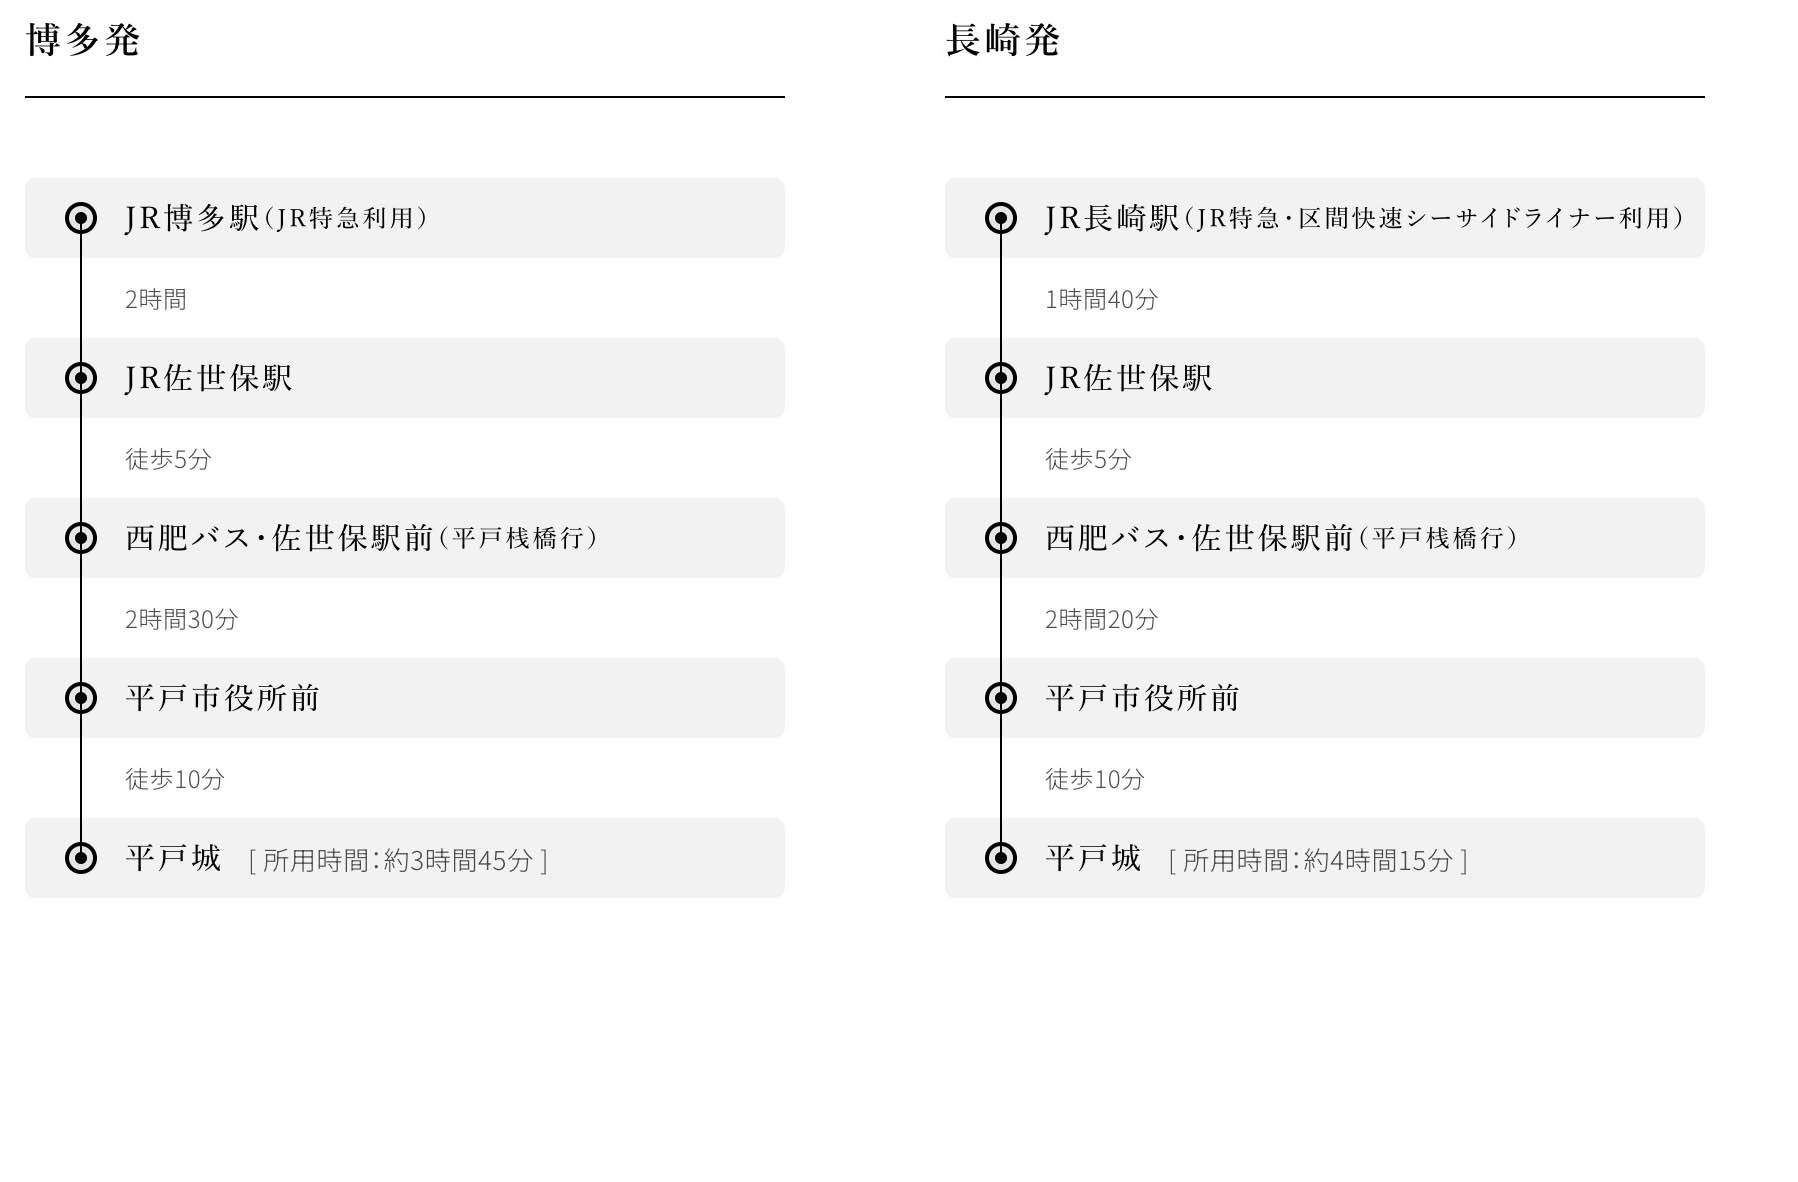Click the 平戸市役所前 marker in 博多発 route
The image size is (1798, 1182).
pyautogui.click(x=81, y=698)
